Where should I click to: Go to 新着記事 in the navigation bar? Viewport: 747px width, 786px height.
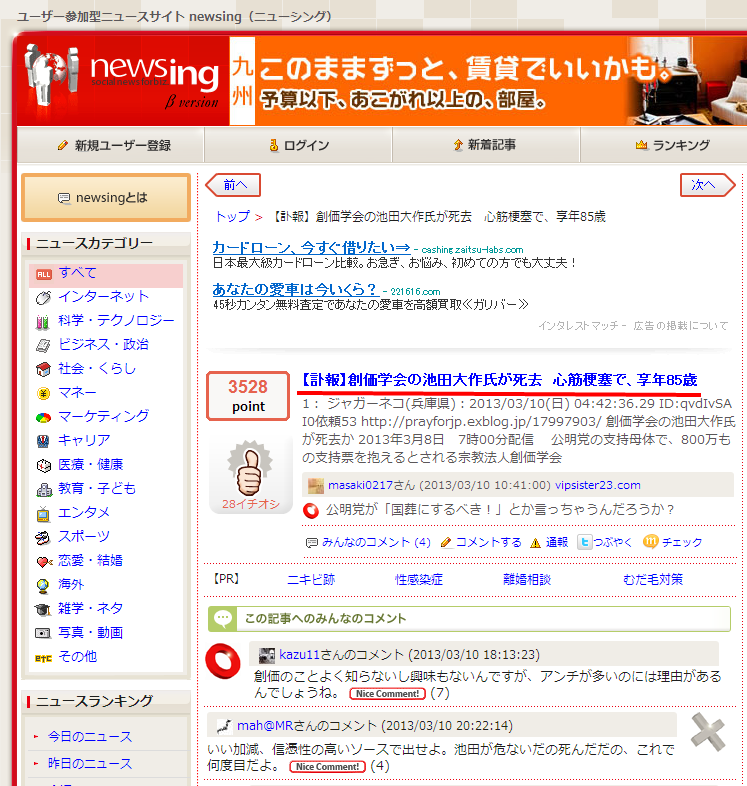pyautogui.click(x=485, y=145)
